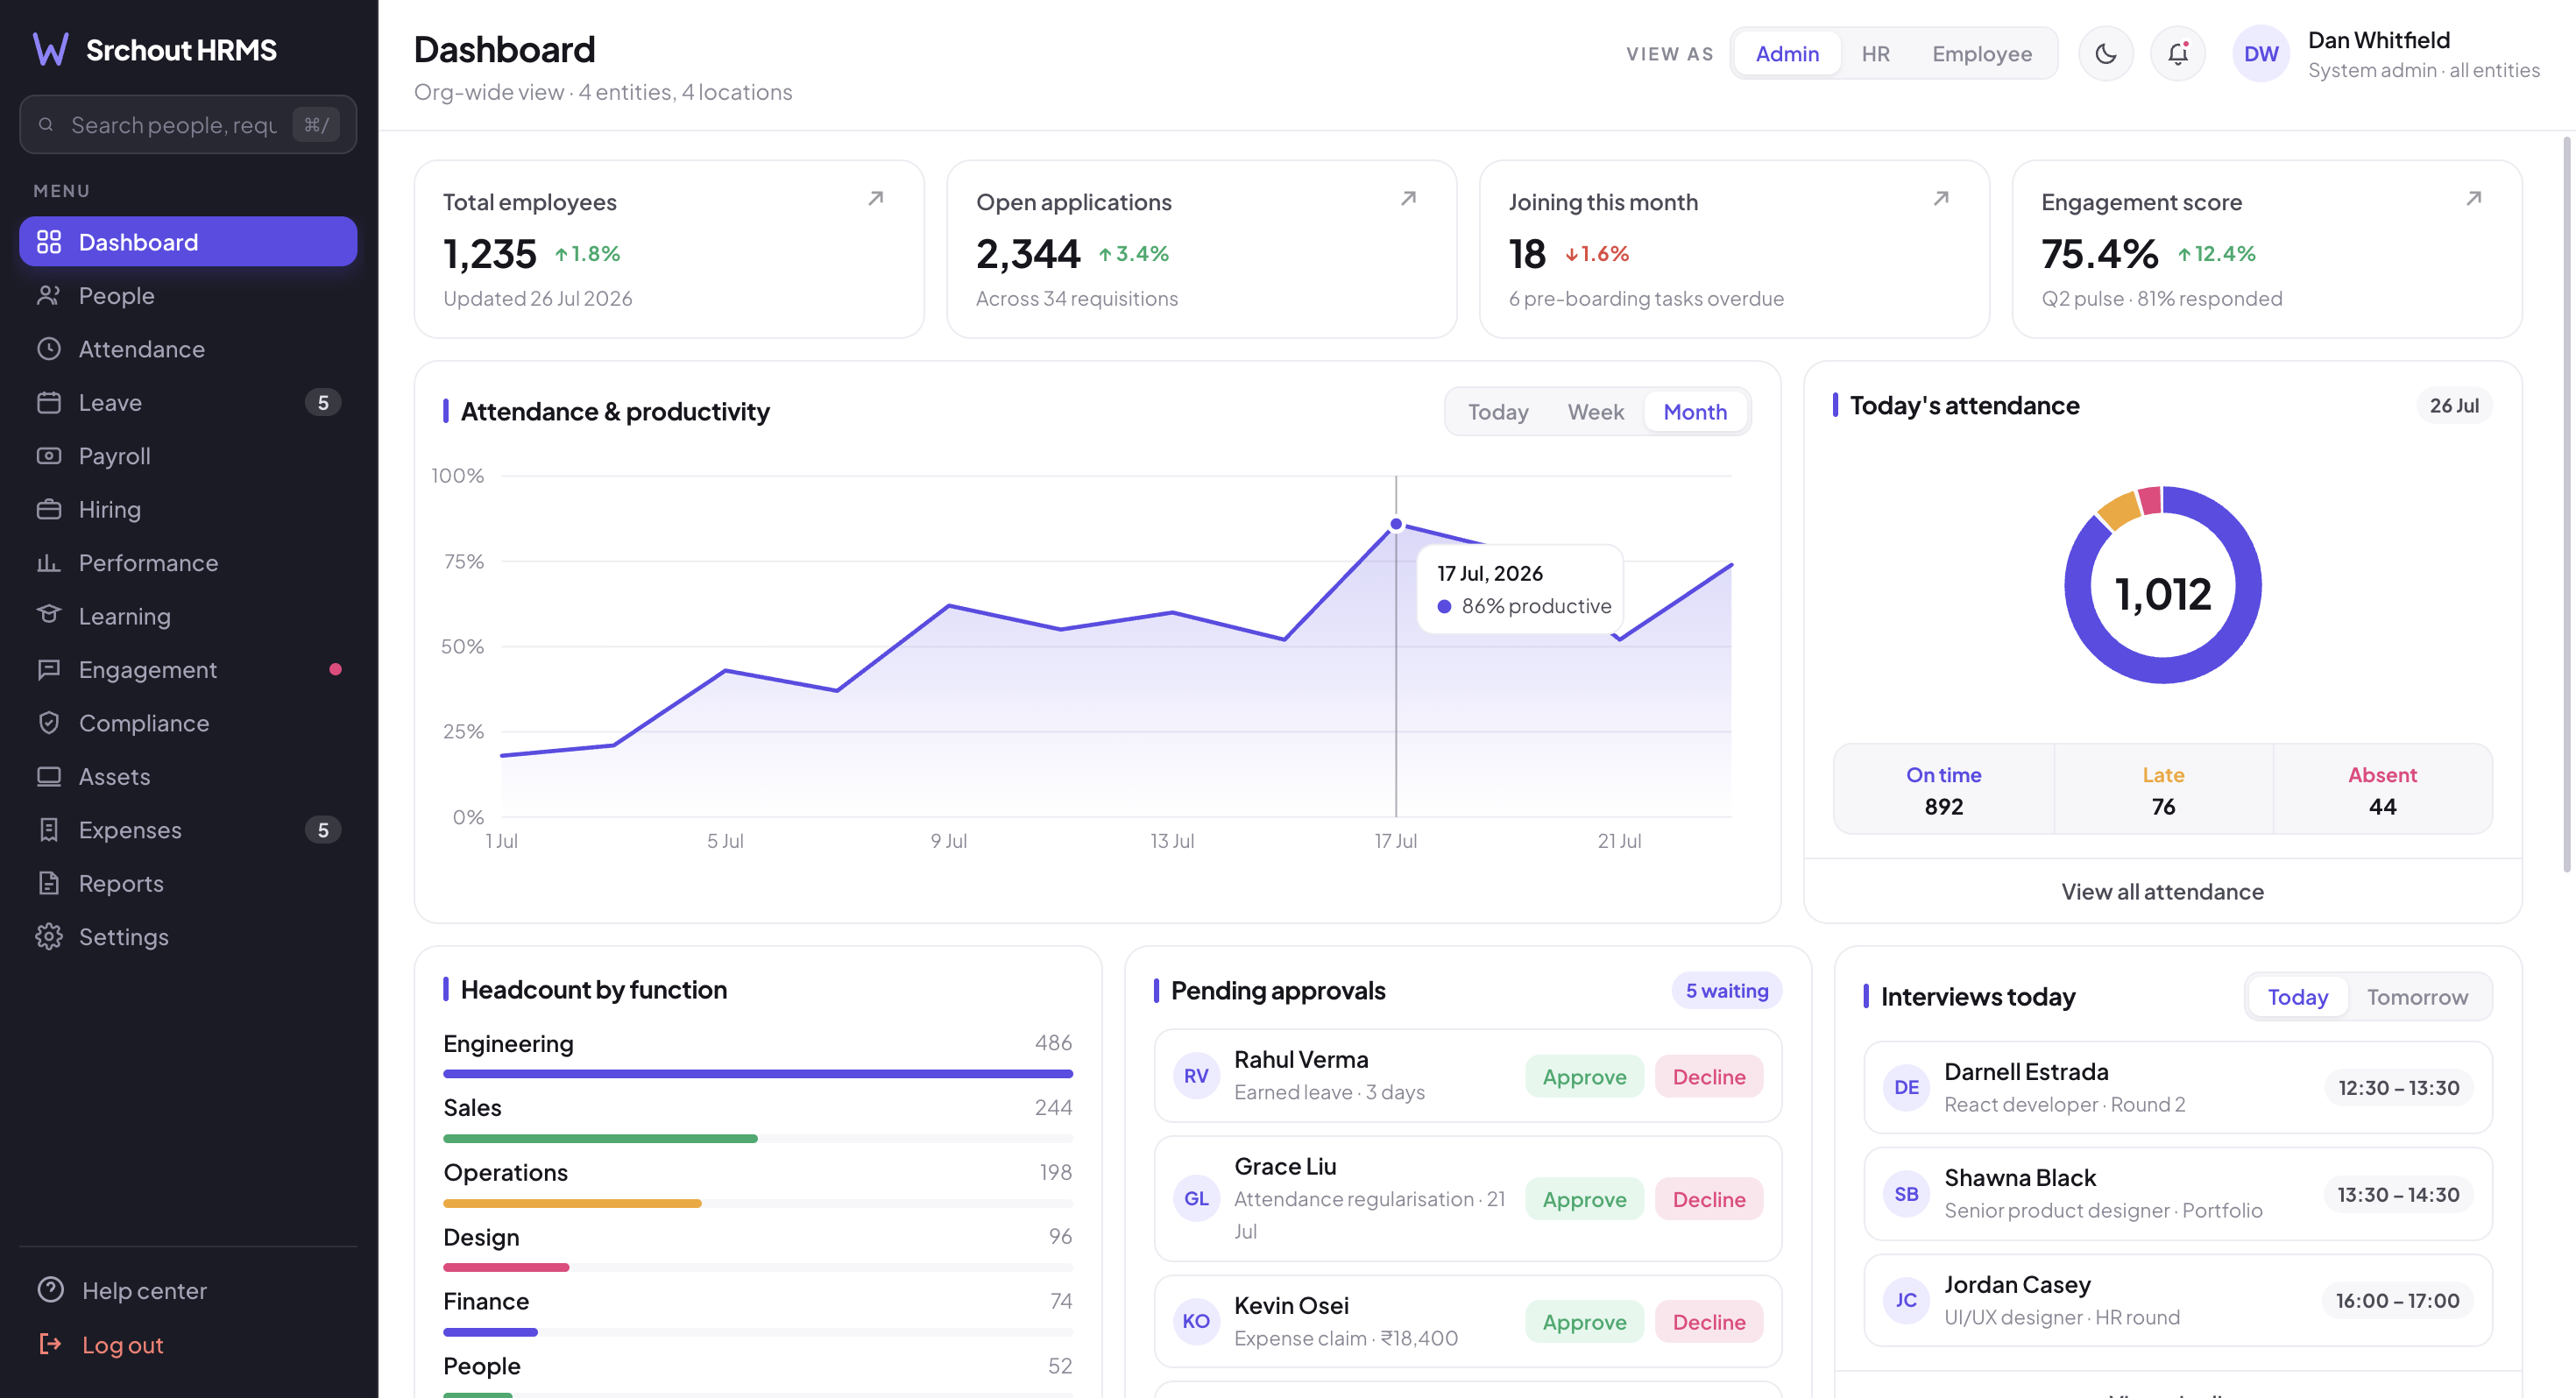Click the Srchout HRMS logo icon
Image resolution: width=2576 pixels, height=1398 pixels.
pyautogui.click(x=50, y=49)
